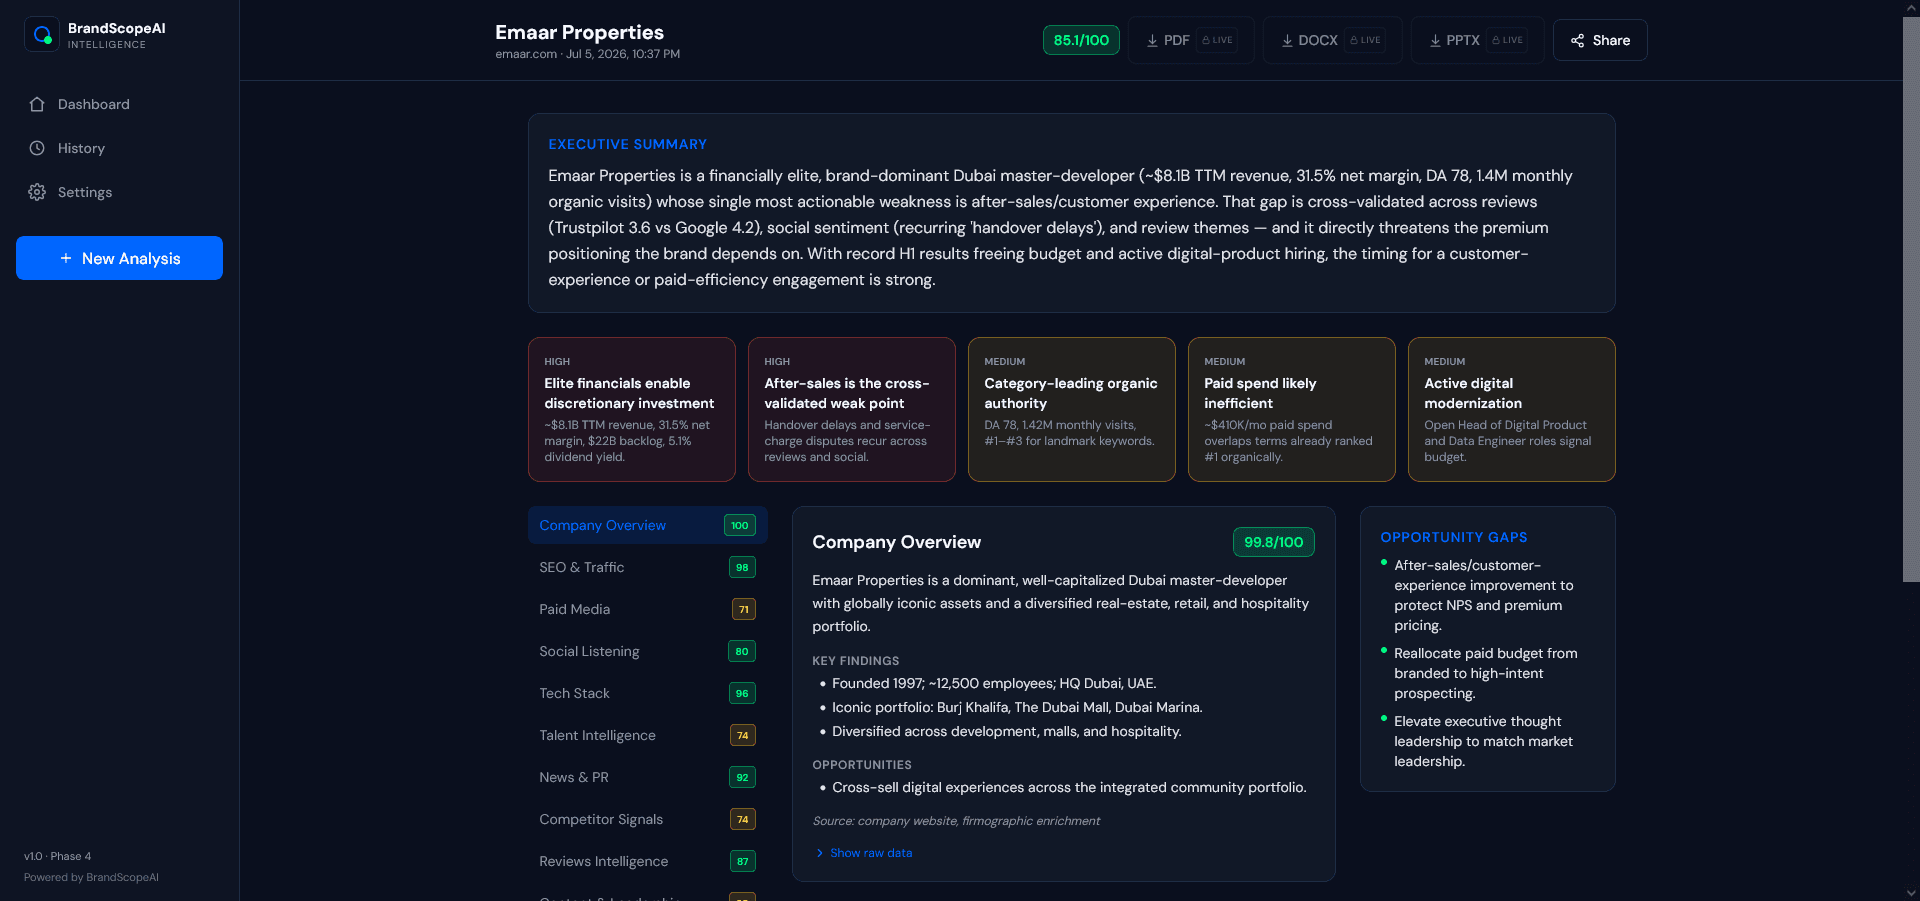
Task: Click the 98 score badge for SEO
Action: (742, 567)
